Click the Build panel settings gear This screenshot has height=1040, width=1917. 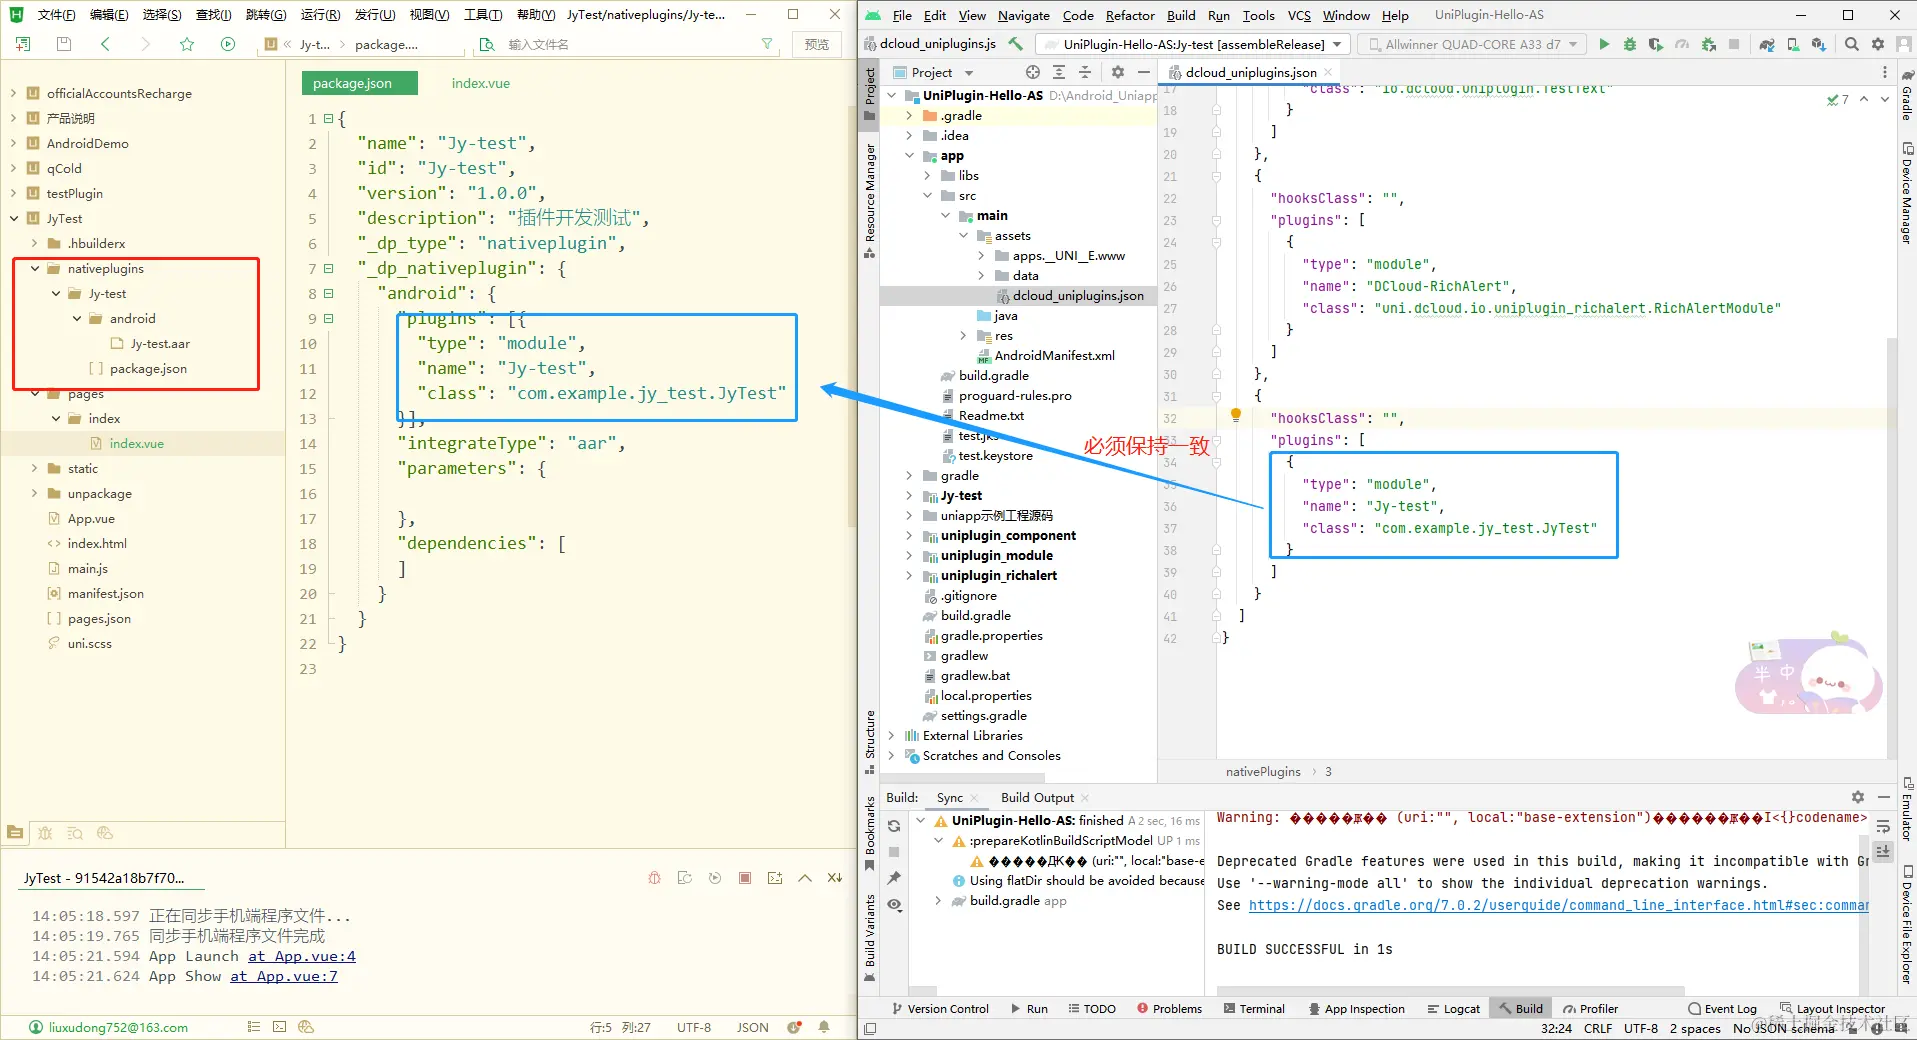tap(1858, 797)
